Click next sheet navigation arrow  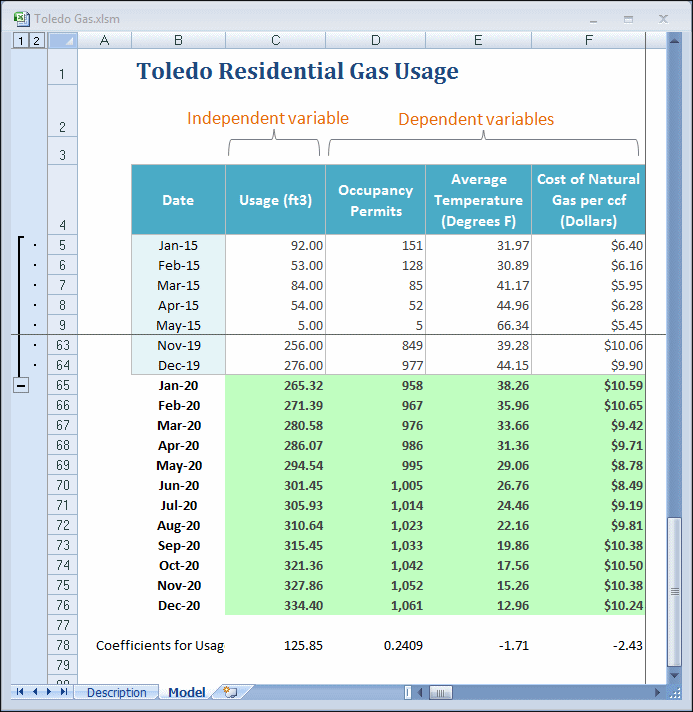(49, 692)
